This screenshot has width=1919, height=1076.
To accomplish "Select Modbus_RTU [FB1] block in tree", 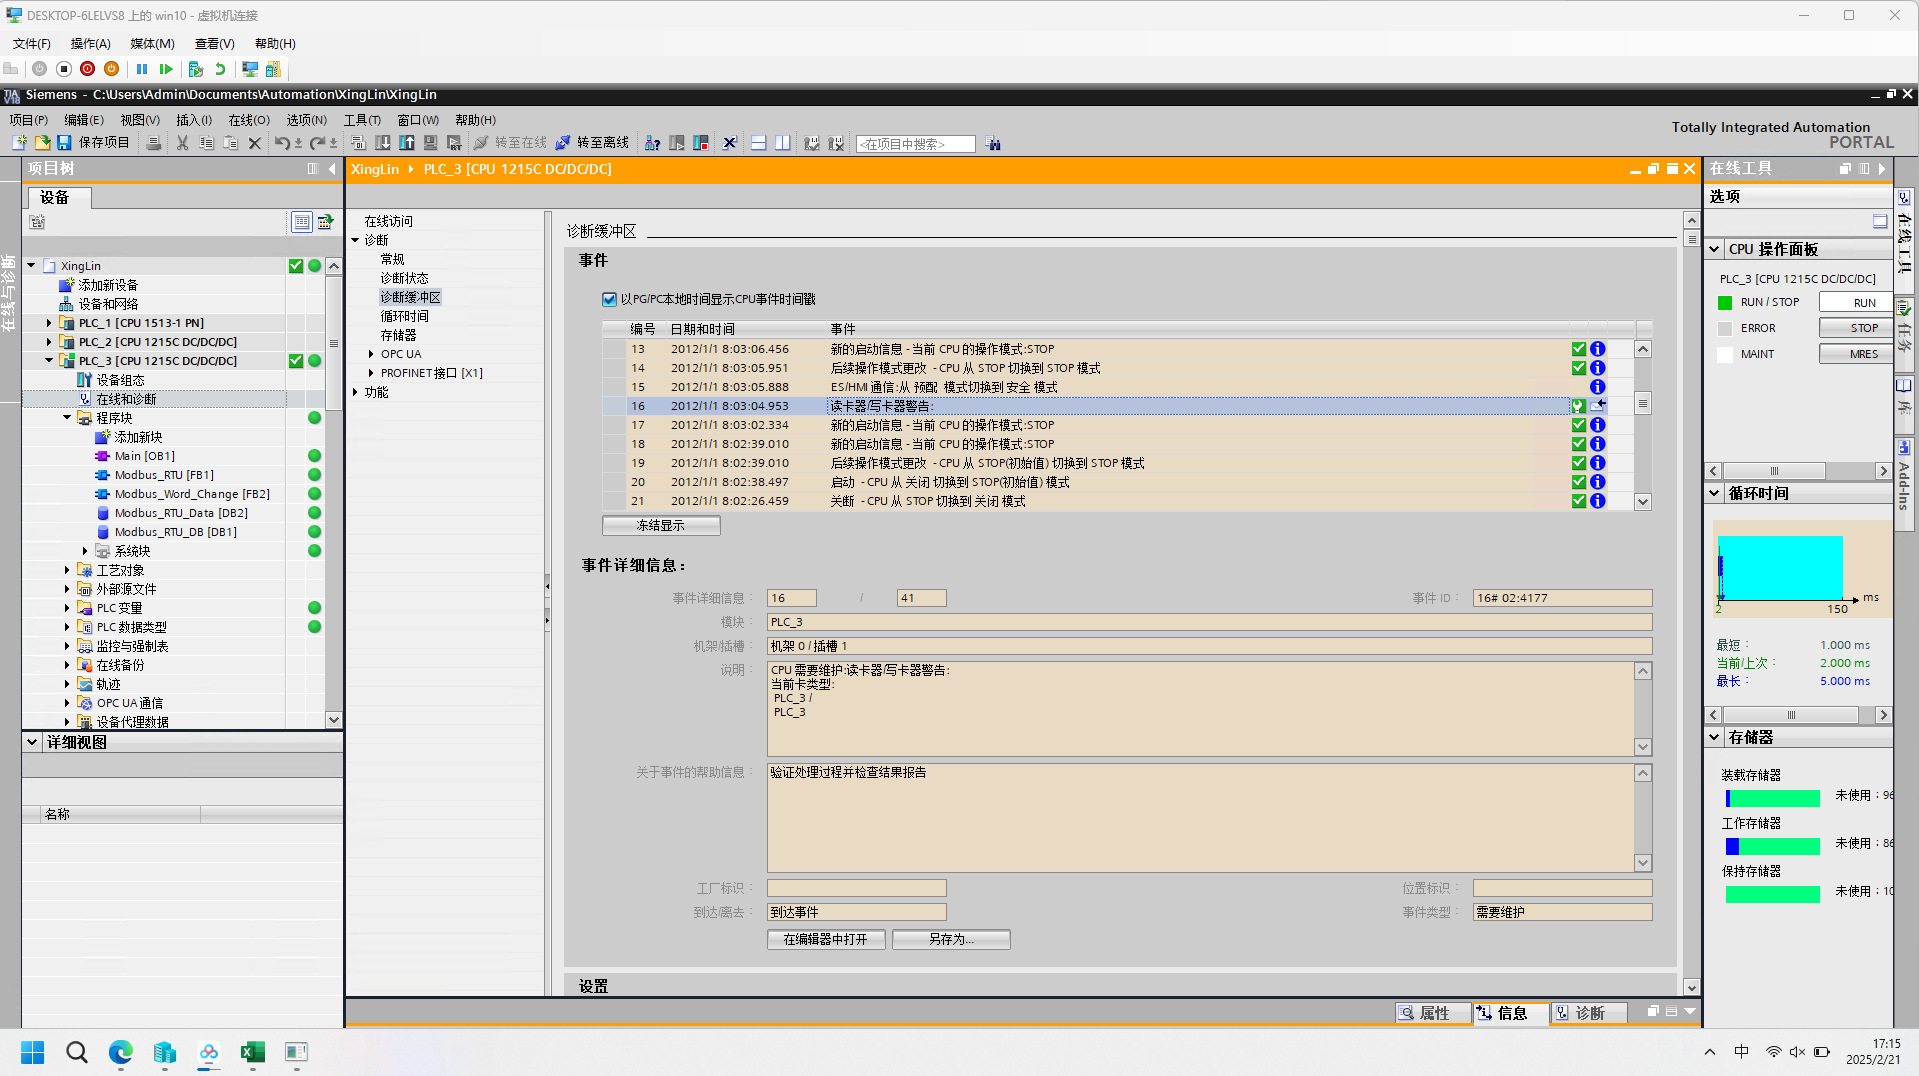I will (x=164, y=475).
